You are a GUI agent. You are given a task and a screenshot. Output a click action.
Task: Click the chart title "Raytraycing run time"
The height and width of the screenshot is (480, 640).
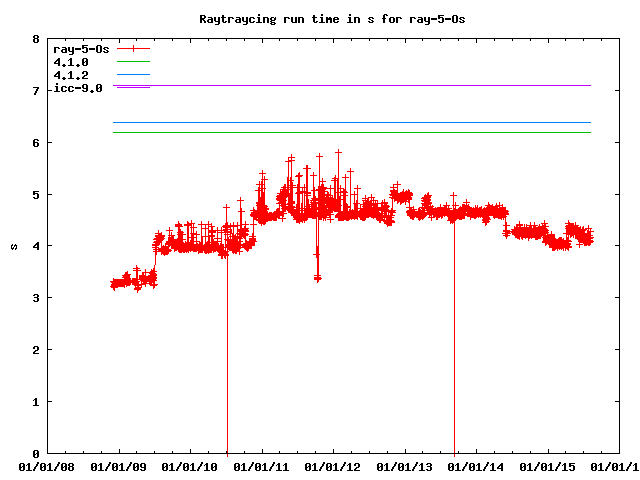[320, 19]
